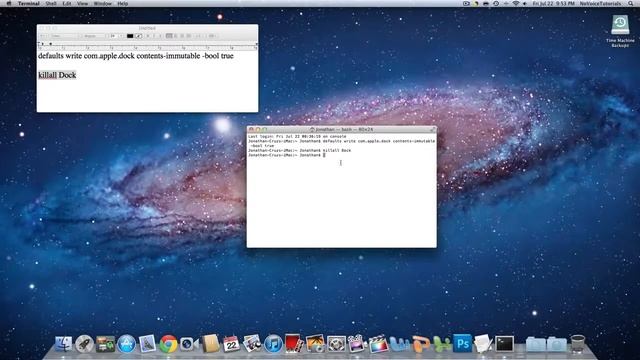Open the Window menu
Image resolution: width=640 pixels, height=360 pixels.
102,3
